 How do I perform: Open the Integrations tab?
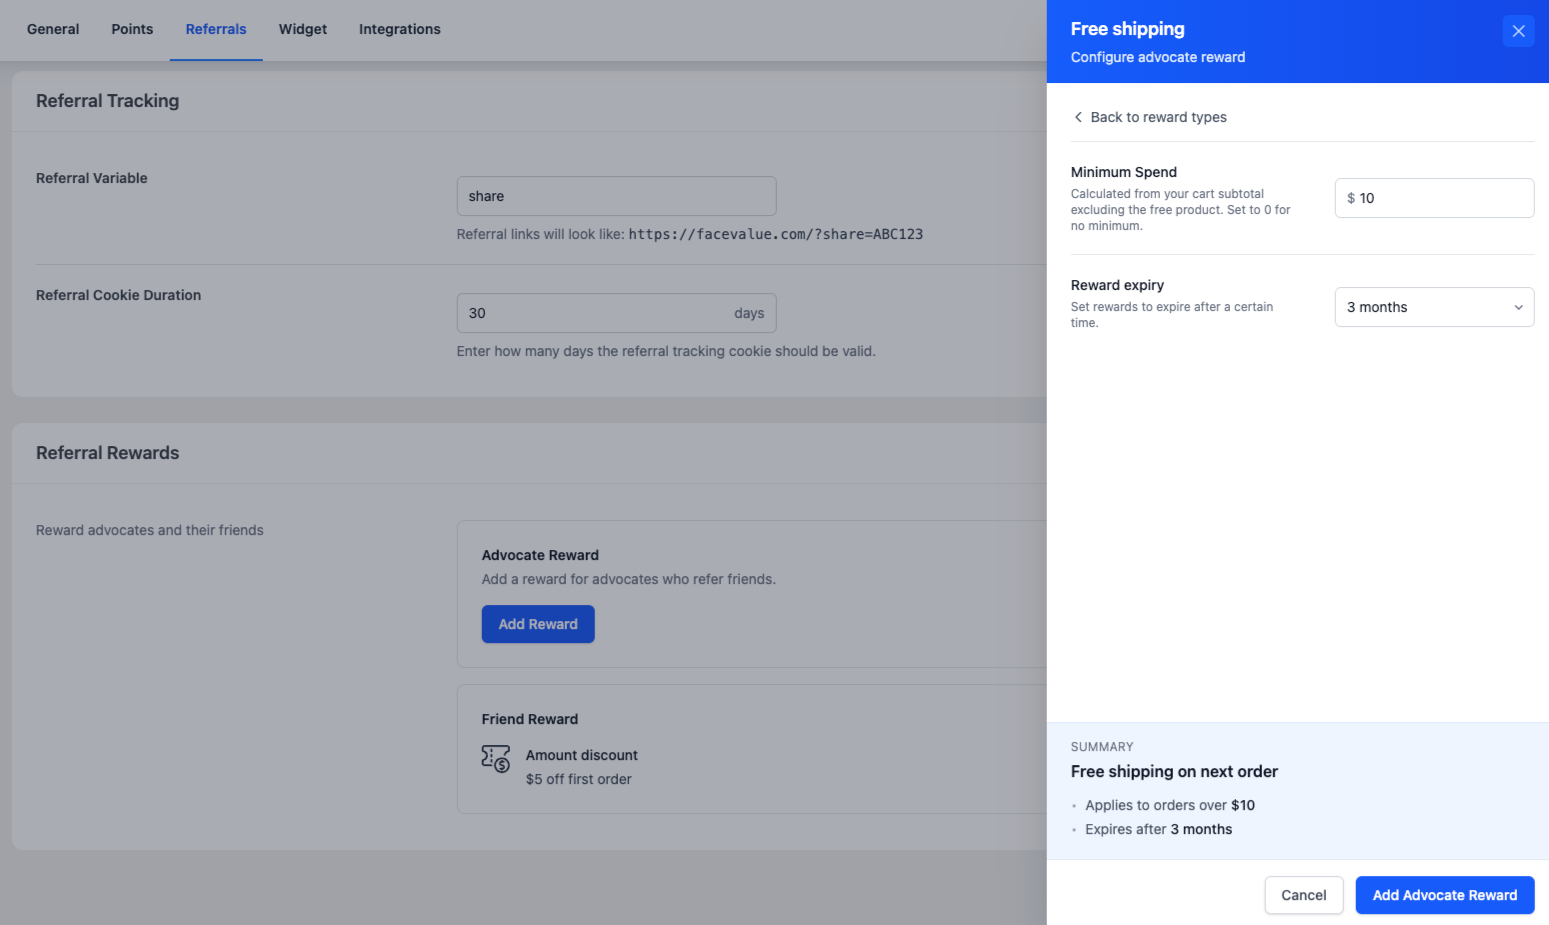[x=400, y=29]
